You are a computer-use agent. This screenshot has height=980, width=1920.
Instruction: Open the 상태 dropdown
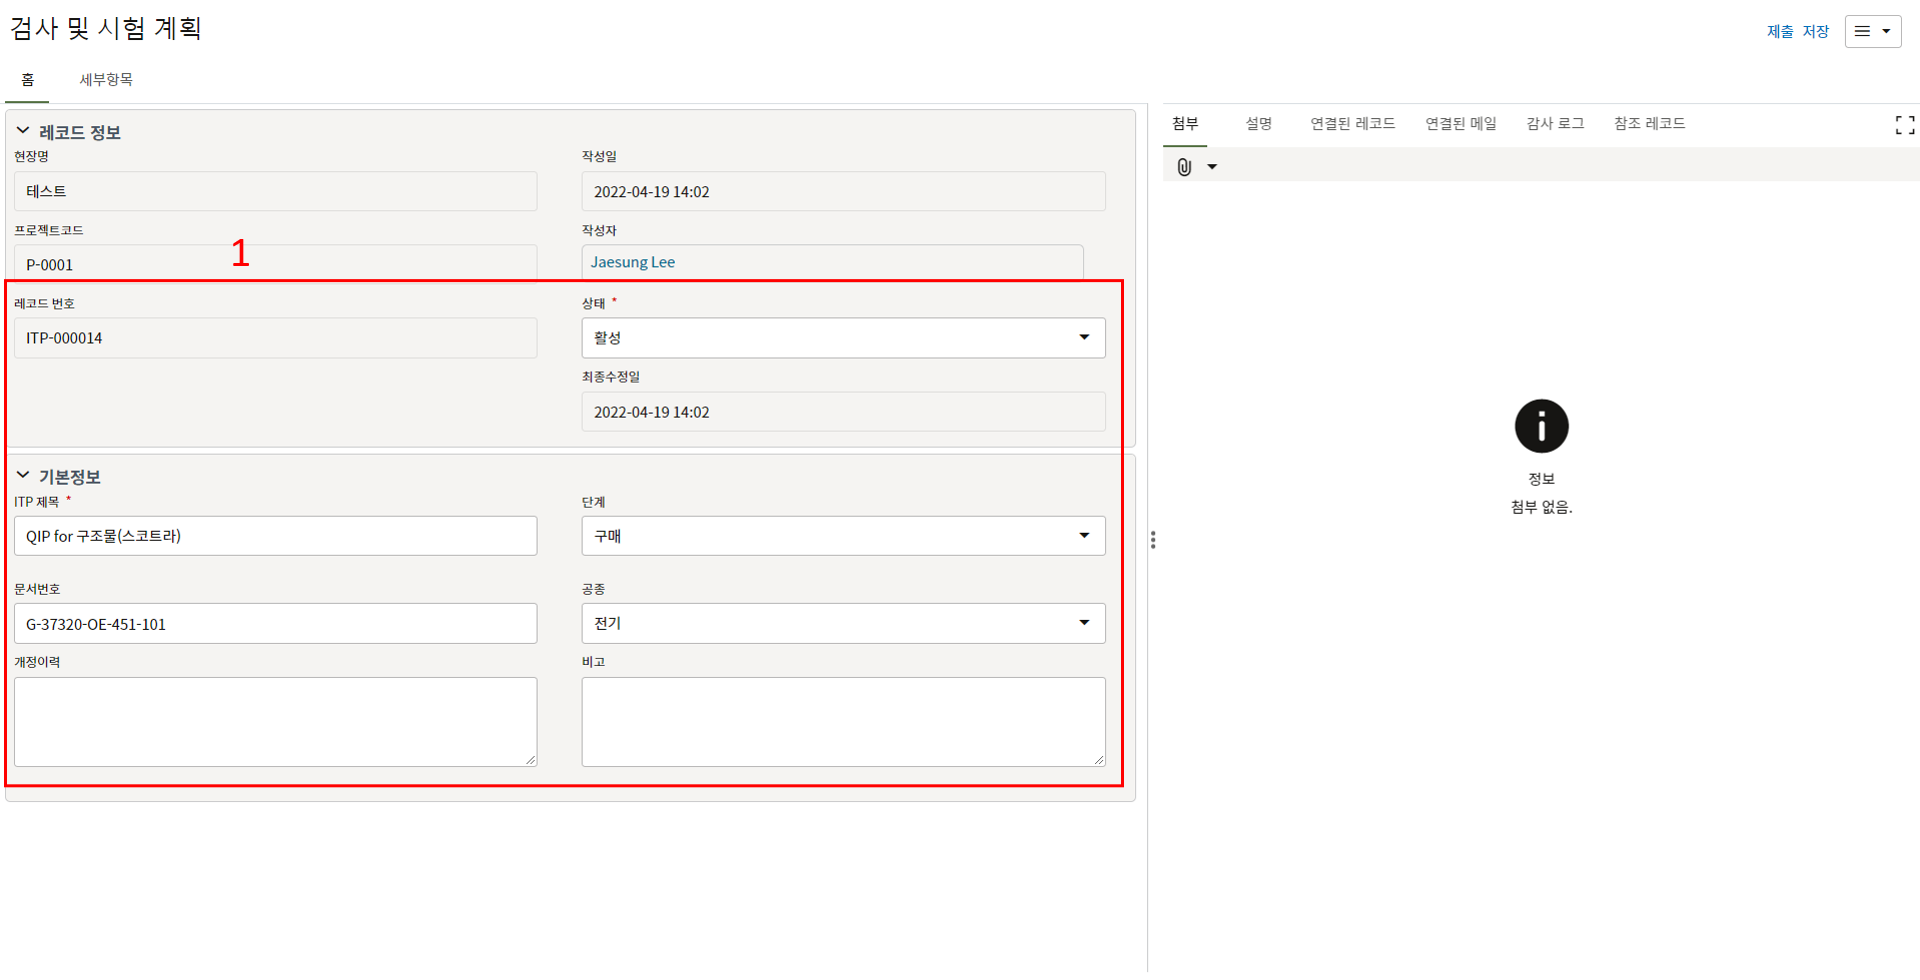coord(842,338)
